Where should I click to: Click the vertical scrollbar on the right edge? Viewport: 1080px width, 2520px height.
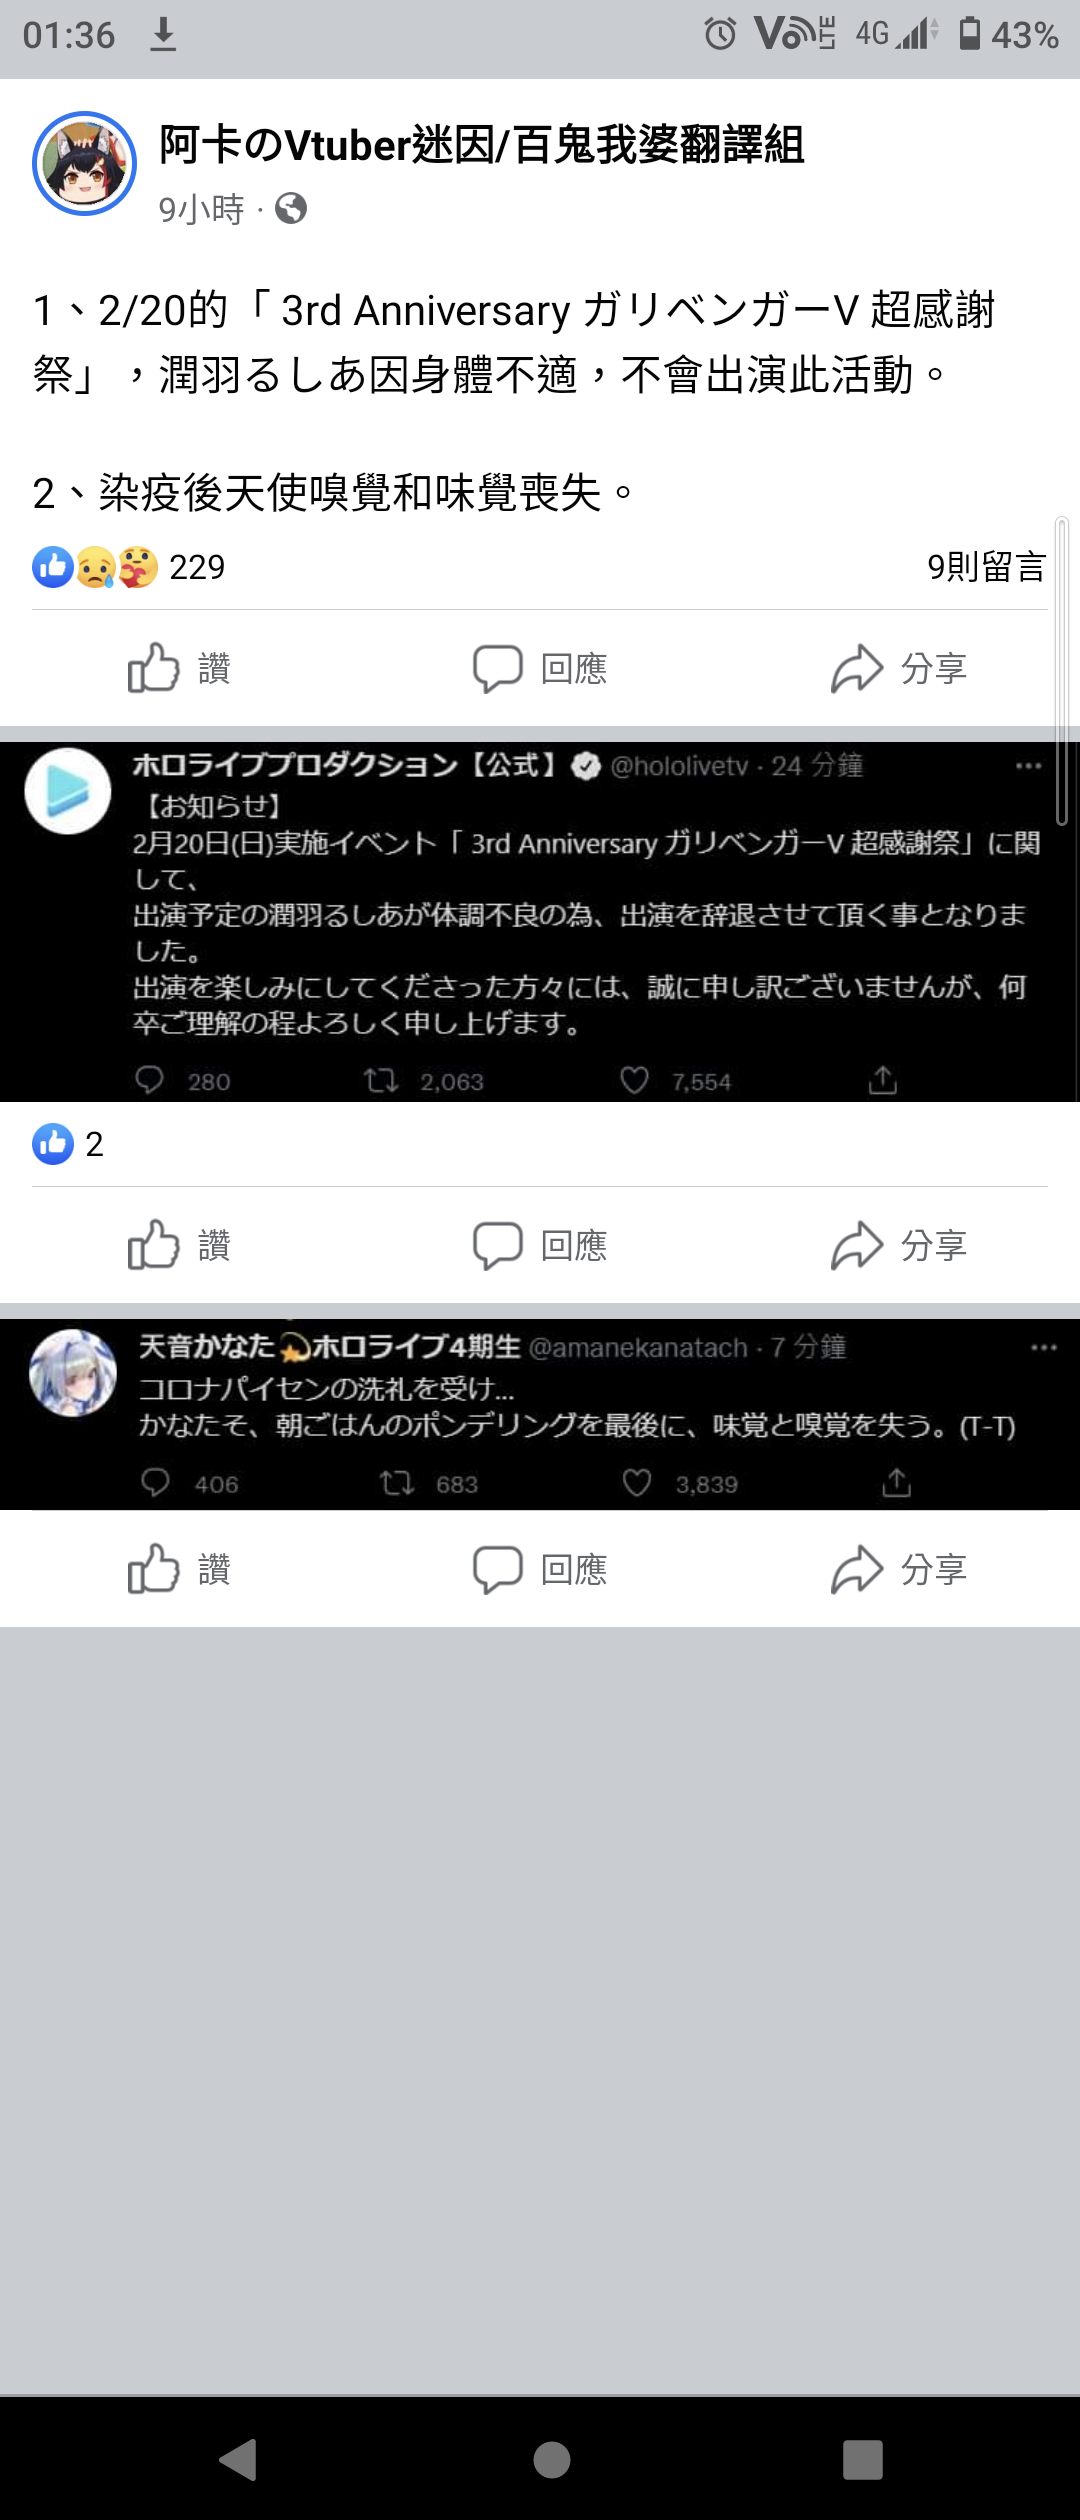[1062, 670]
